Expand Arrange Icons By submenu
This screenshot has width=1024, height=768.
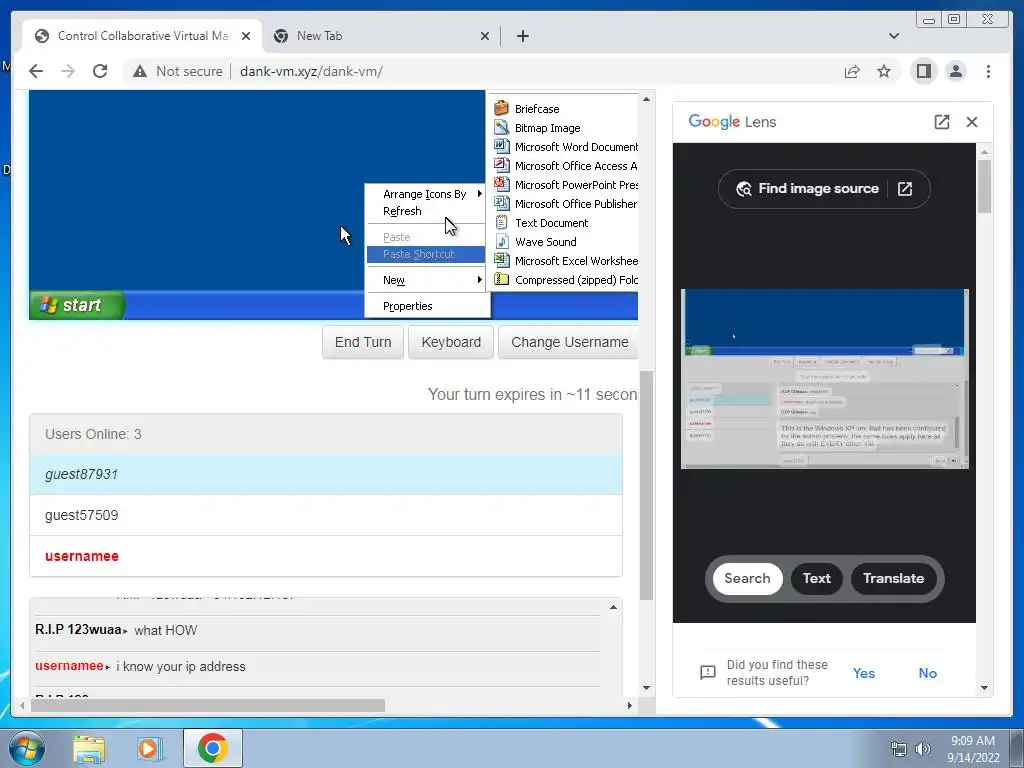[426, 194]
